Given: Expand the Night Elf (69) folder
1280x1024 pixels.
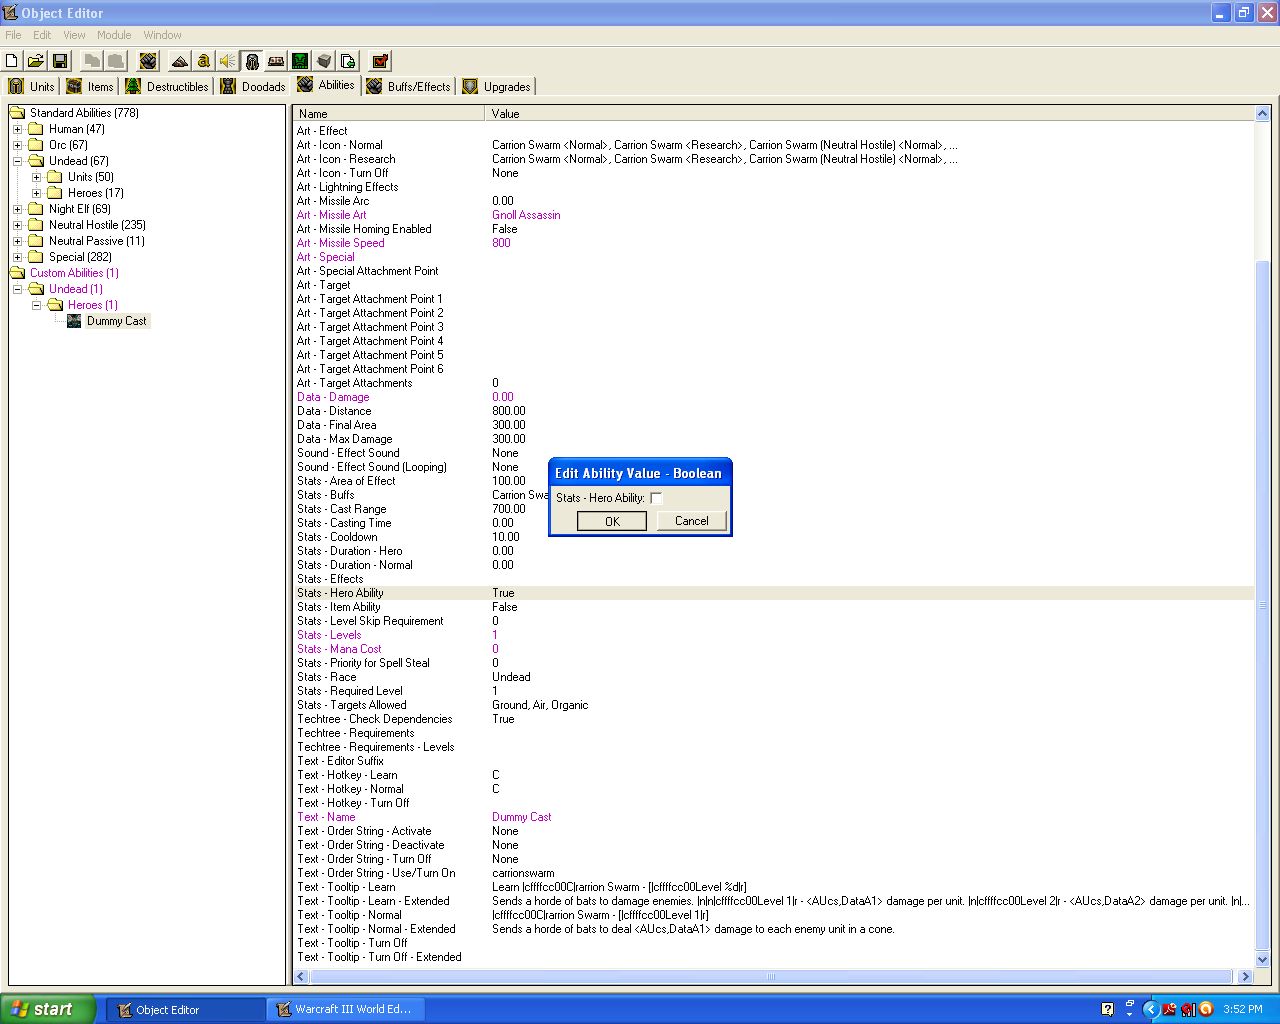Looking at the screenshot, I should click(x=17, y=209).
